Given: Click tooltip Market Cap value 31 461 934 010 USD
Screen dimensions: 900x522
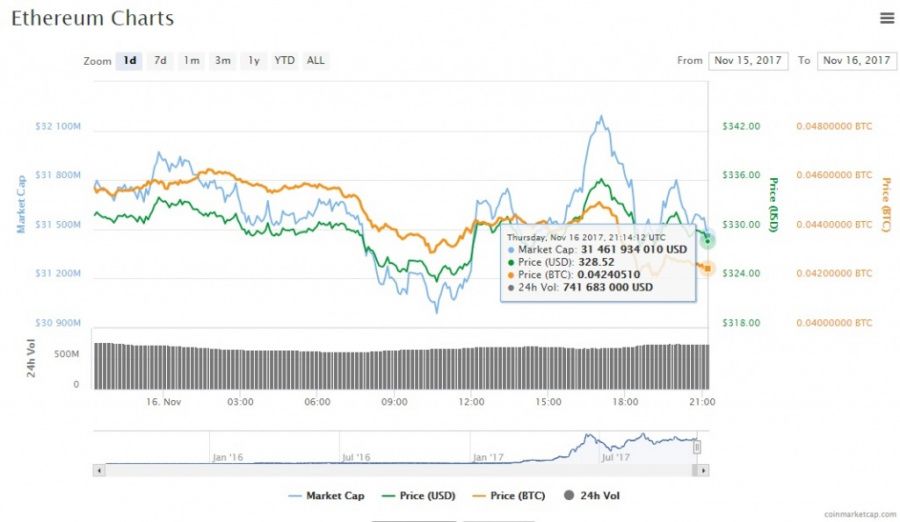Looking at the screenshot, I should (634, 249).
